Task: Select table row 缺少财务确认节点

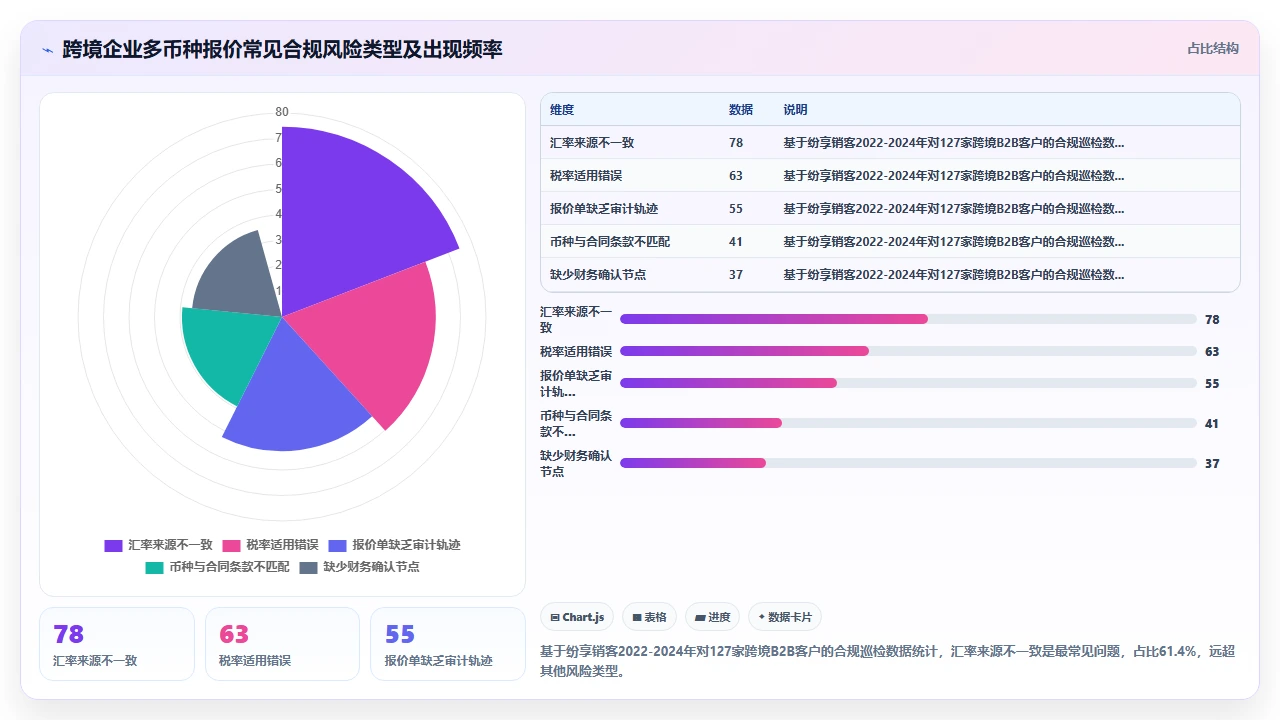Action: [x=890, y=275]
